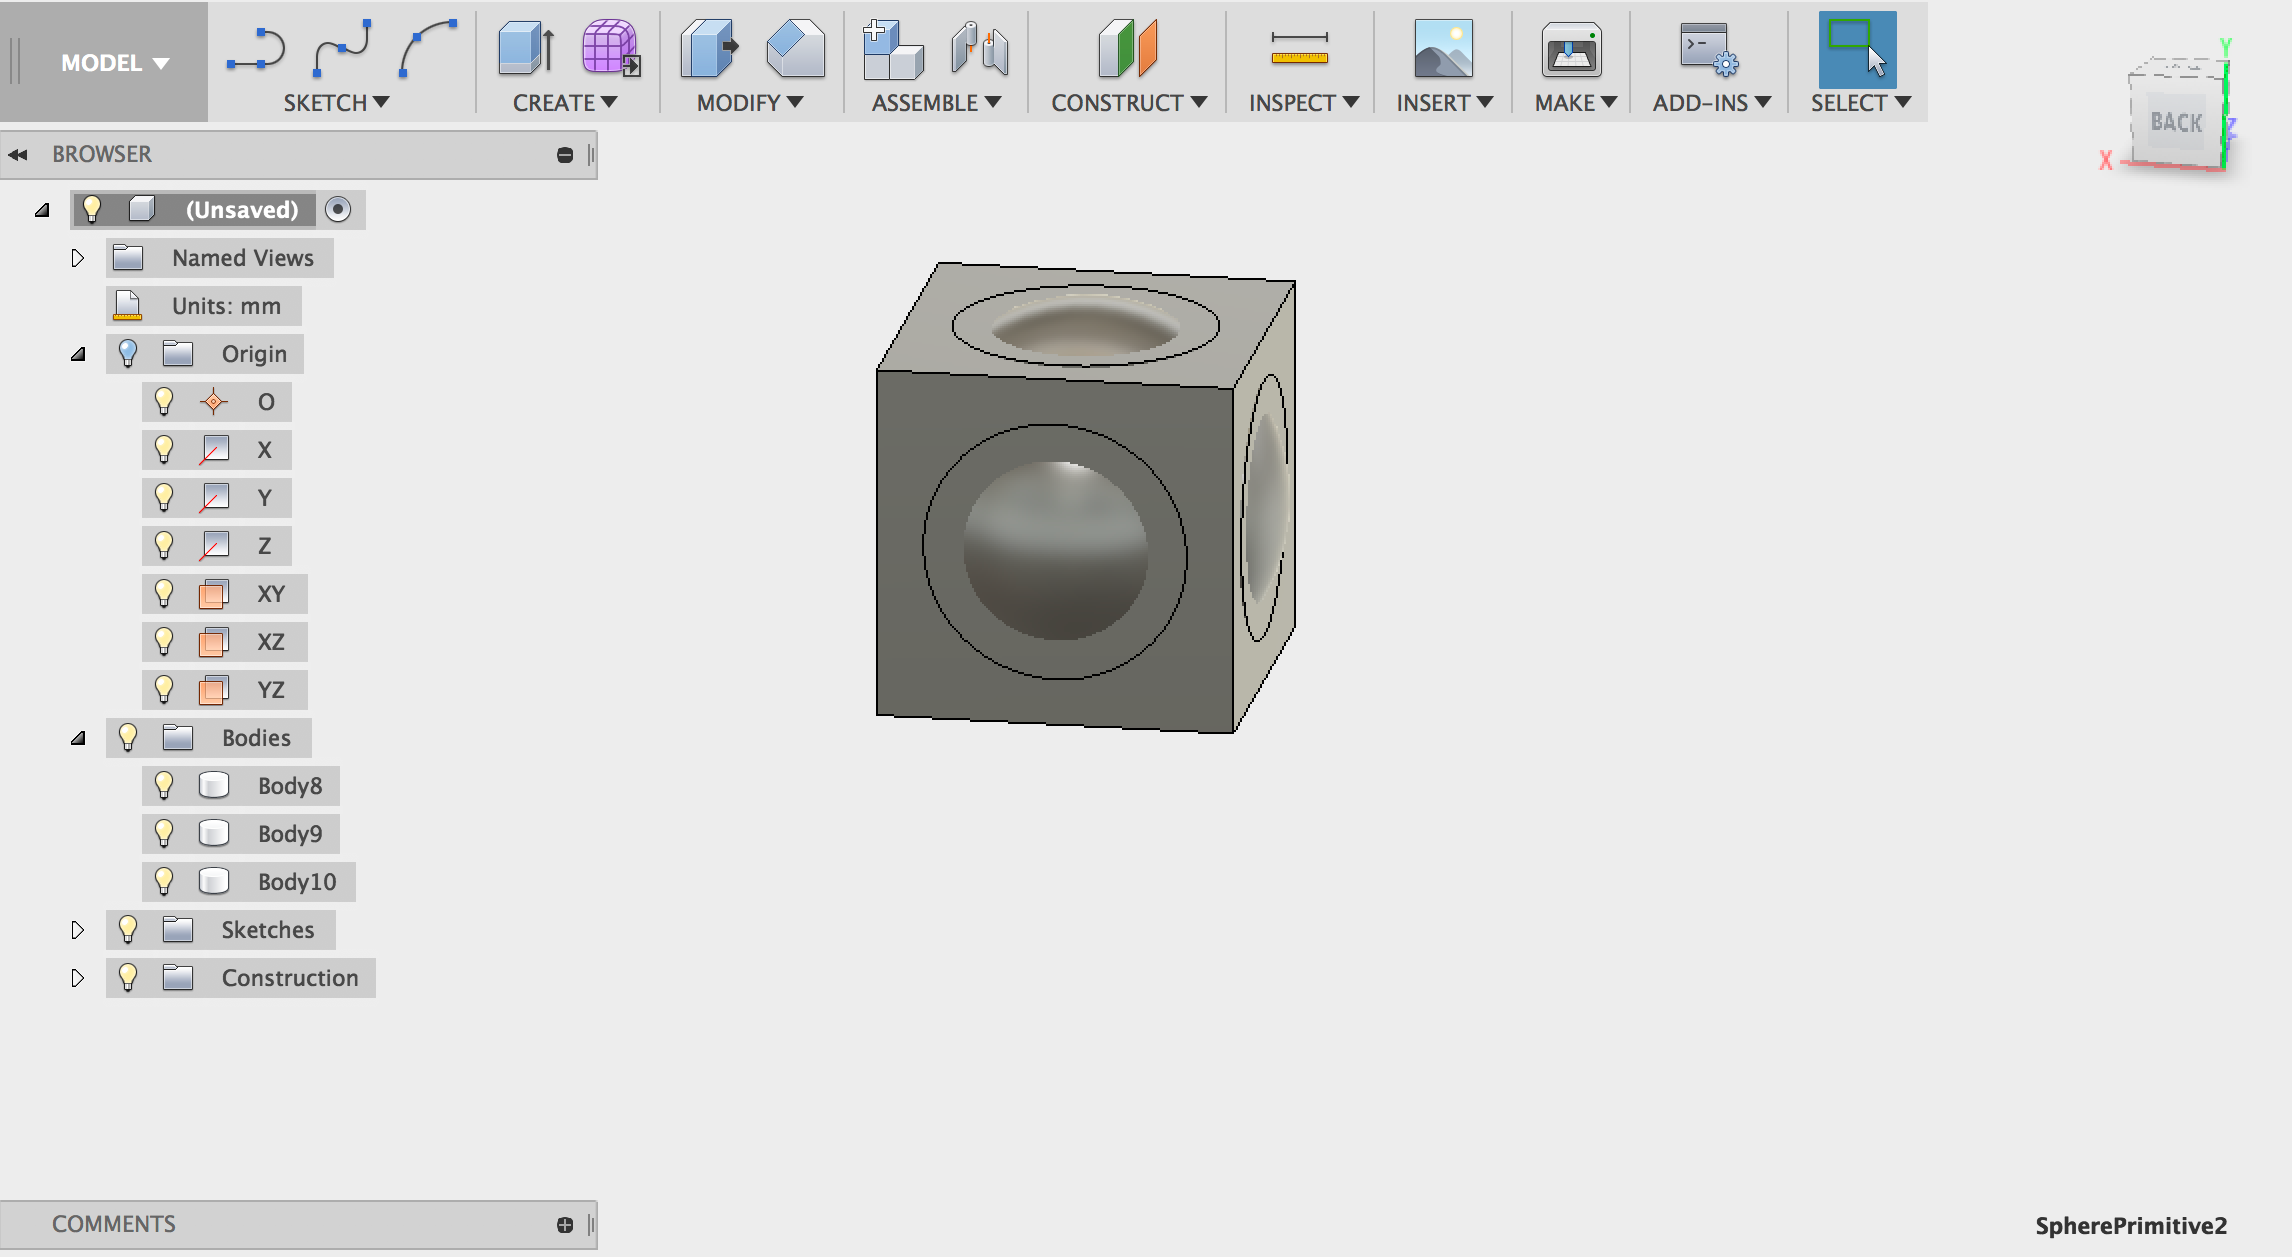This screenshot has height=1257, width=2292.
Task: Click the Offset Plane icon in Construct
Action: click(x=1127, y=48)
